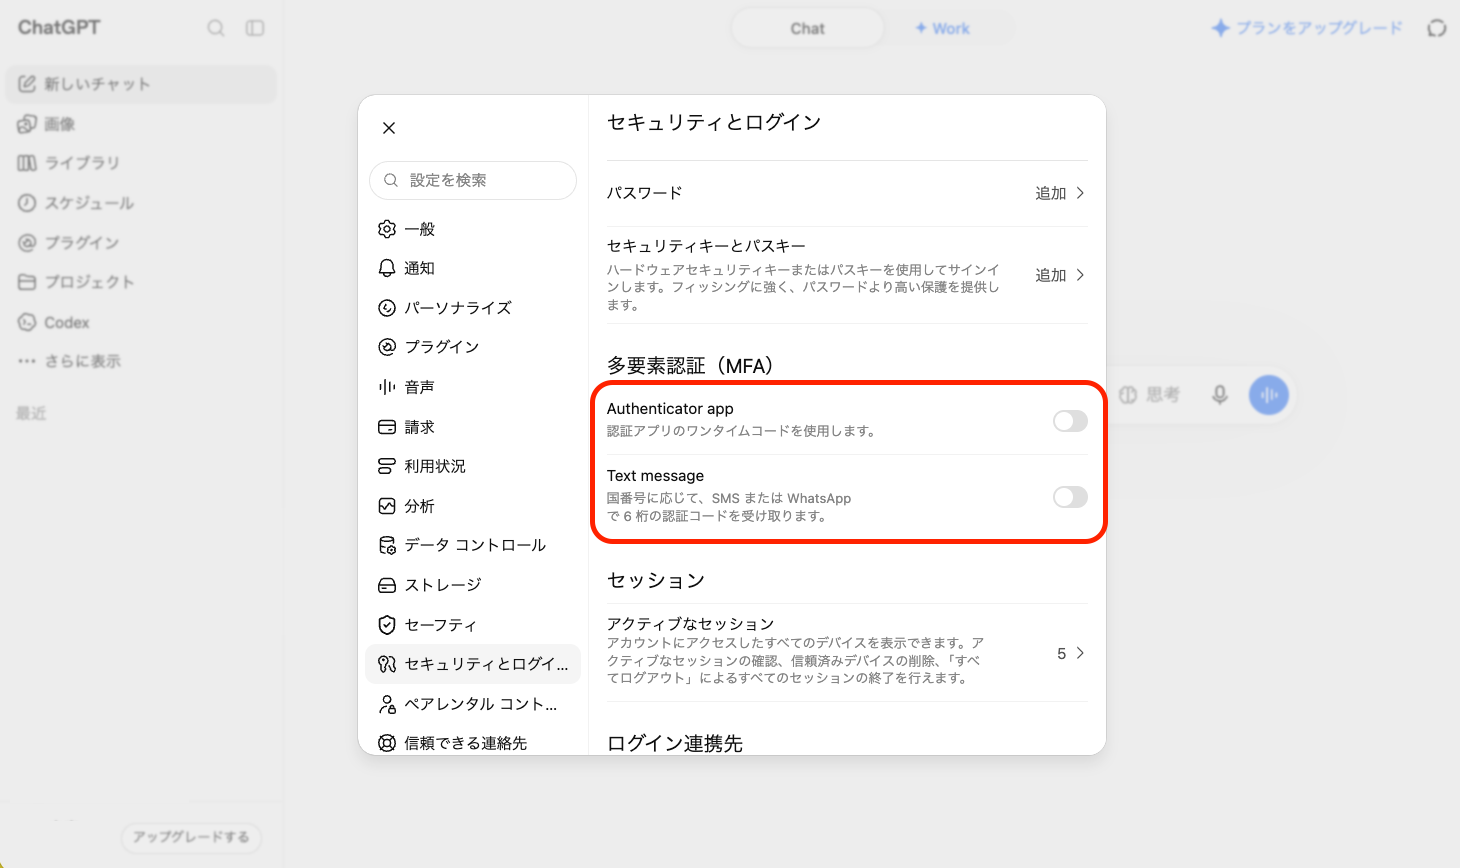This screenshot has width=1460, height=868.
Task: Click the 思考 thinking option
Action: [x=1149, y=395]
